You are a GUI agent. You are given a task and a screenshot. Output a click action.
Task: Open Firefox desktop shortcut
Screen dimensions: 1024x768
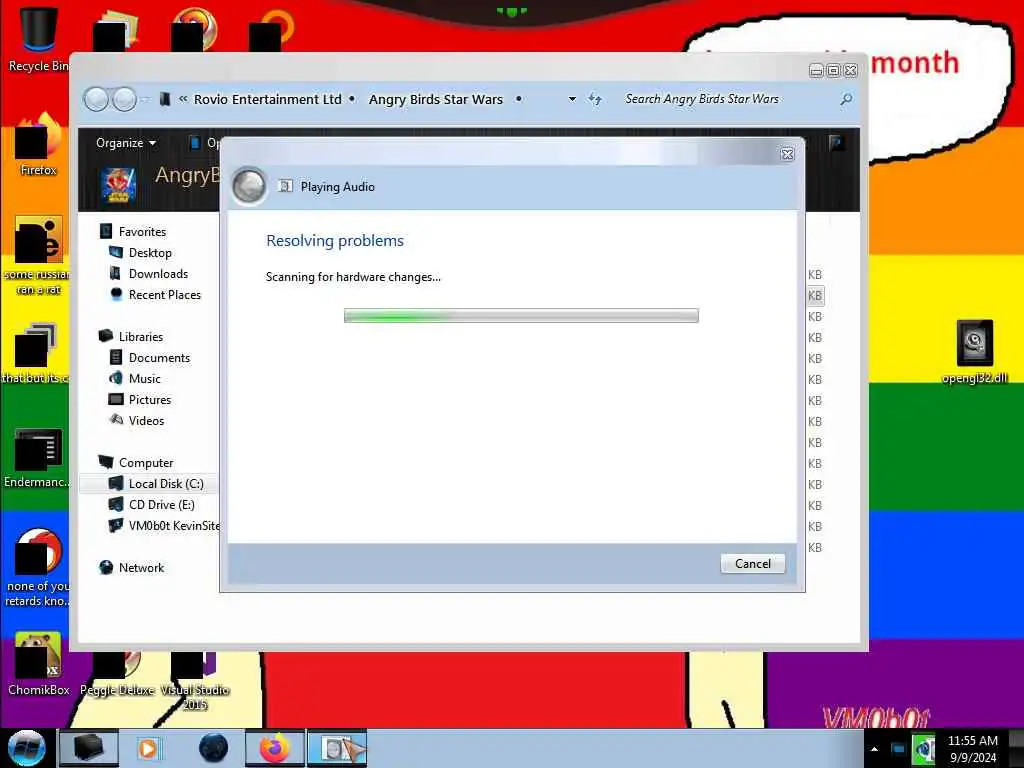(x=38, y=145)
